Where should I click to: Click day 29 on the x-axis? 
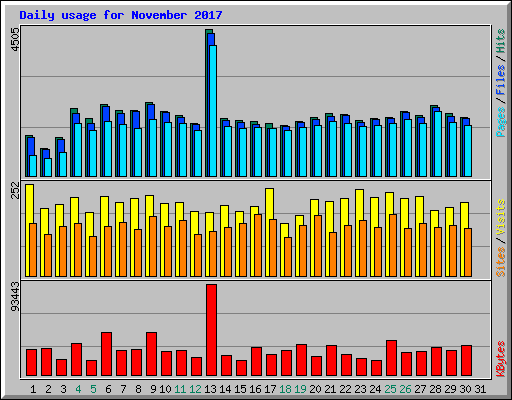click(450, 389)
